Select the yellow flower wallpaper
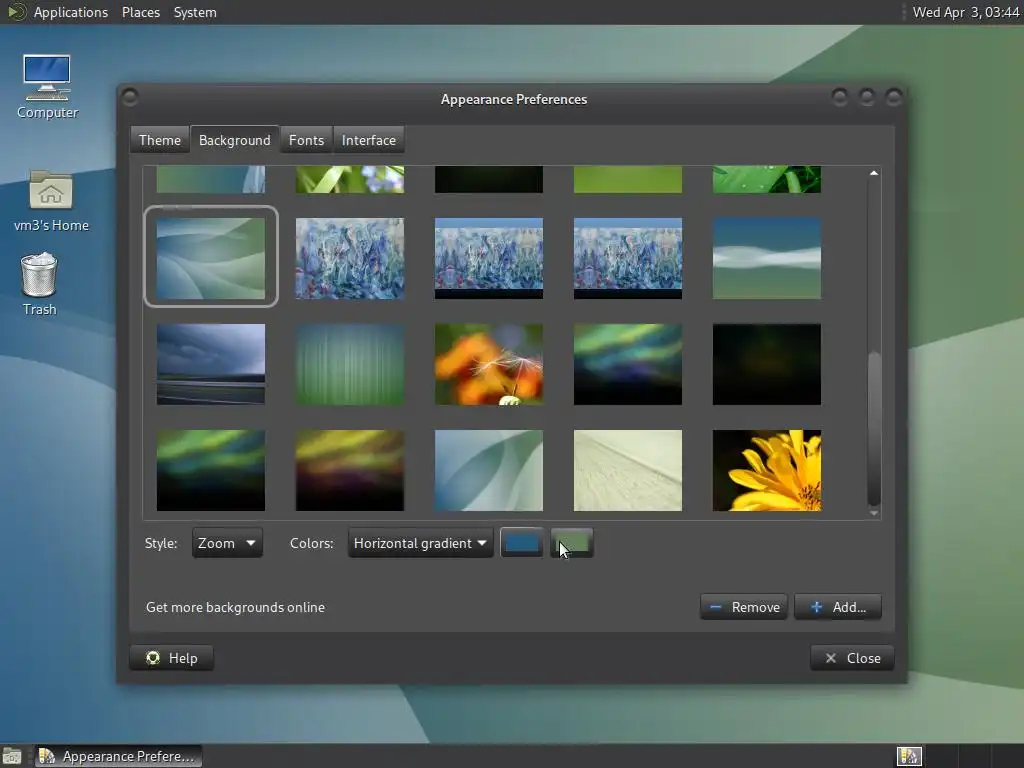The height and width of the screenshot is (768, 1024). tap(767, 470)
